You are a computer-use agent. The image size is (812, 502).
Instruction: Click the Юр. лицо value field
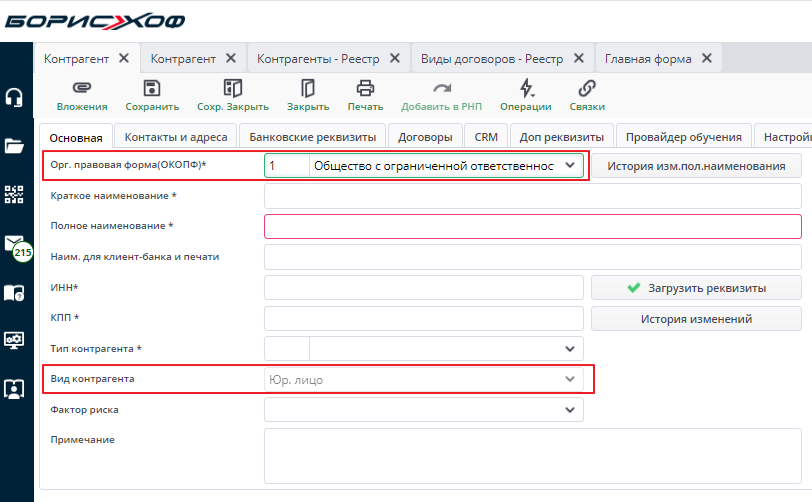click(424, 379)
